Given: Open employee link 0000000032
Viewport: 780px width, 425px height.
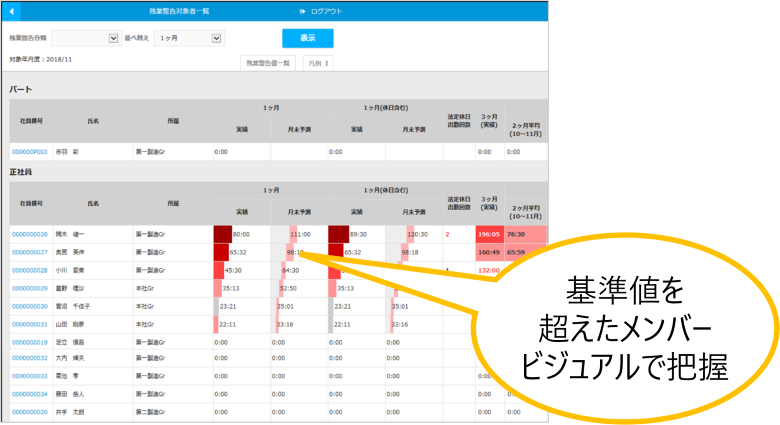Looking at the screenshot, I should tap(30, 358).
